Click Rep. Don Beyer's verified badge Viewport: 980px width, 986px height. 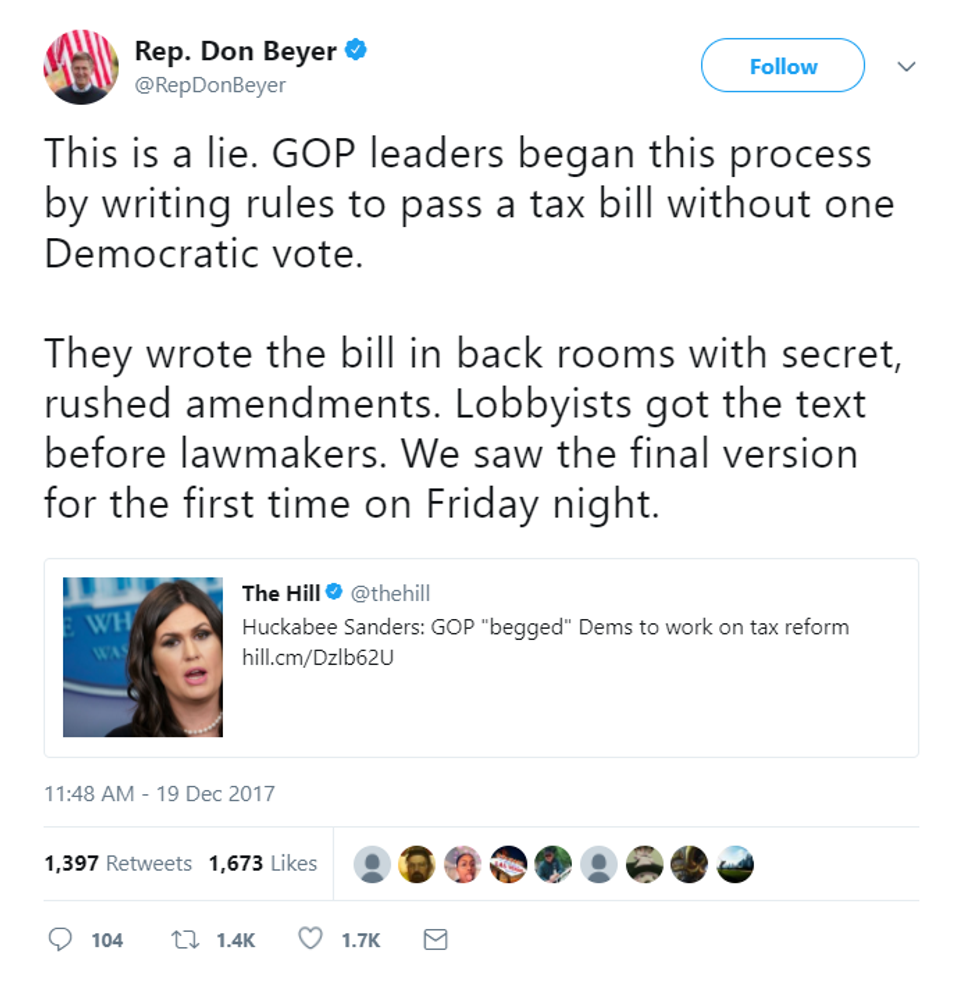coord(356,50)
